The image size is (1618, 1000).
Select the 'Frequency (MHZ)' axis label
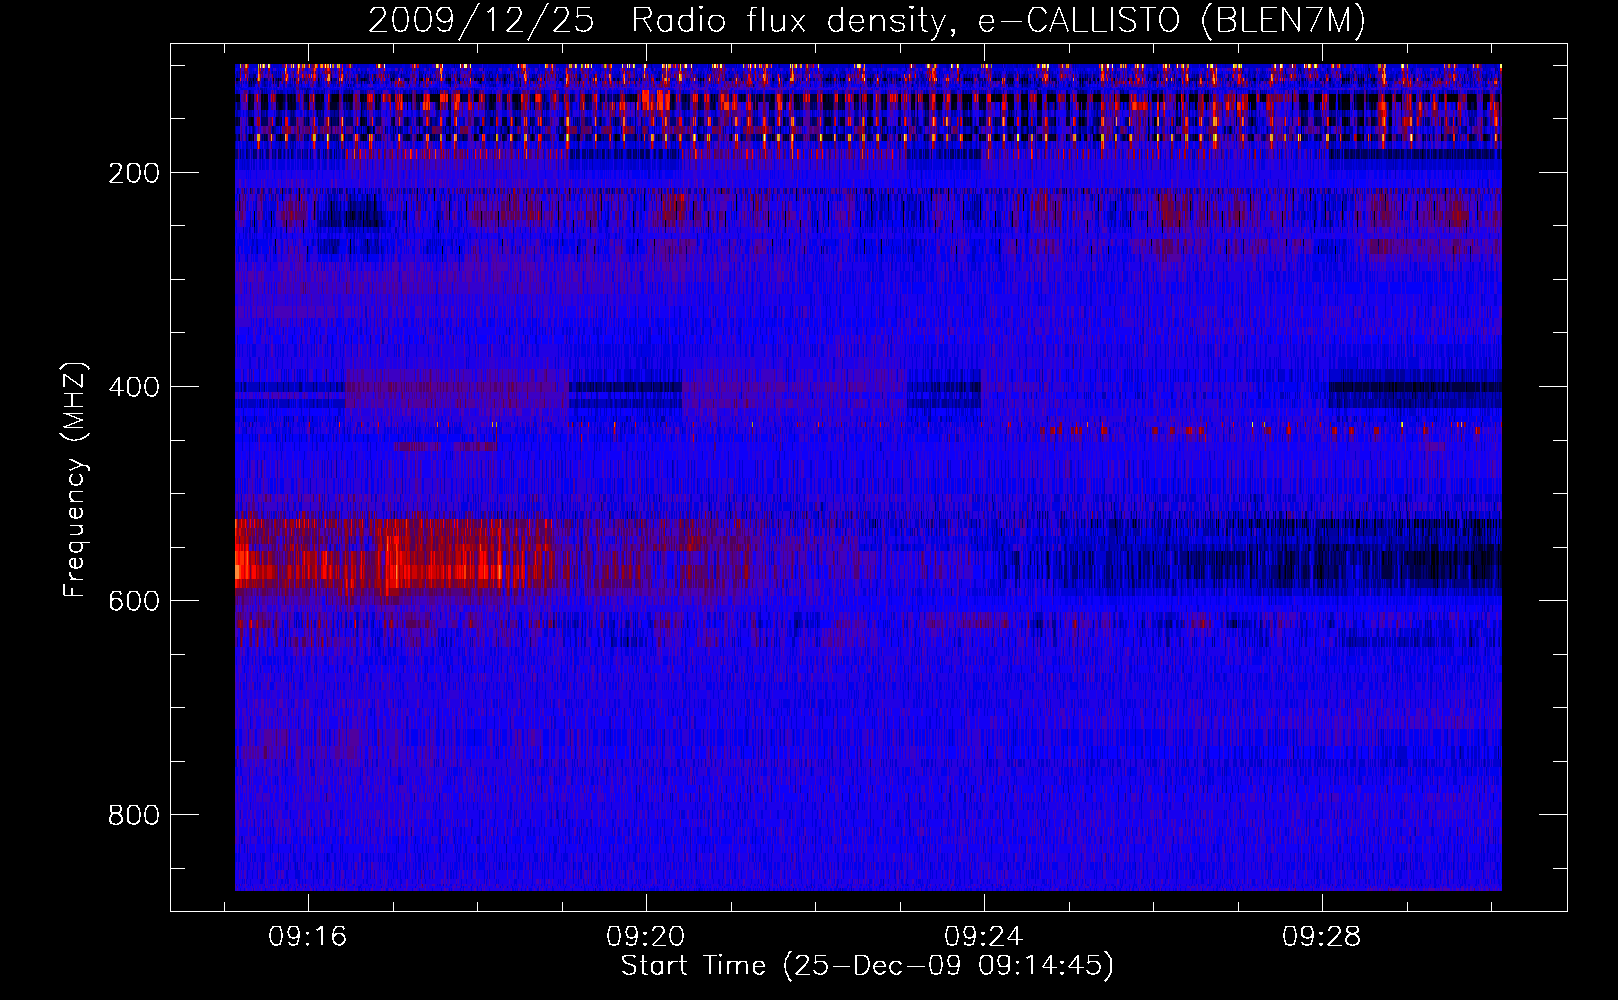click(x=75, y=479)
